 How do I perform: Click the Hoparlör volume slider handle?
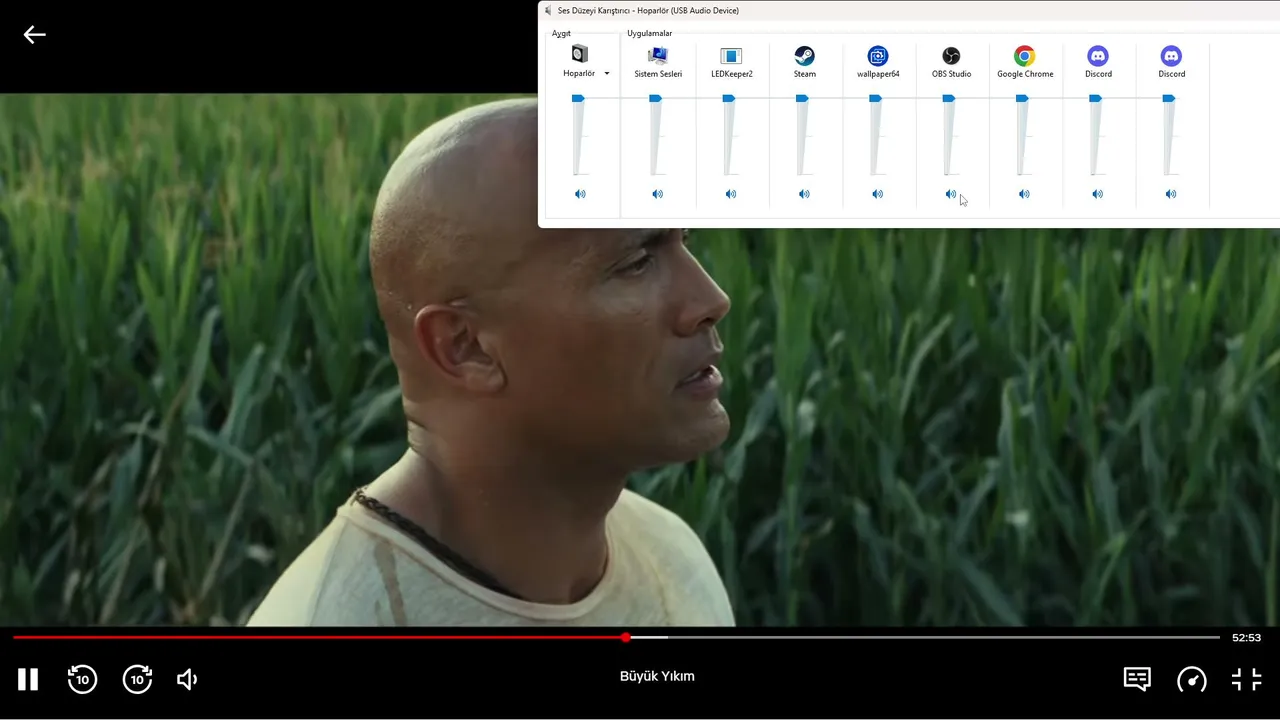[x=578, y=98]
